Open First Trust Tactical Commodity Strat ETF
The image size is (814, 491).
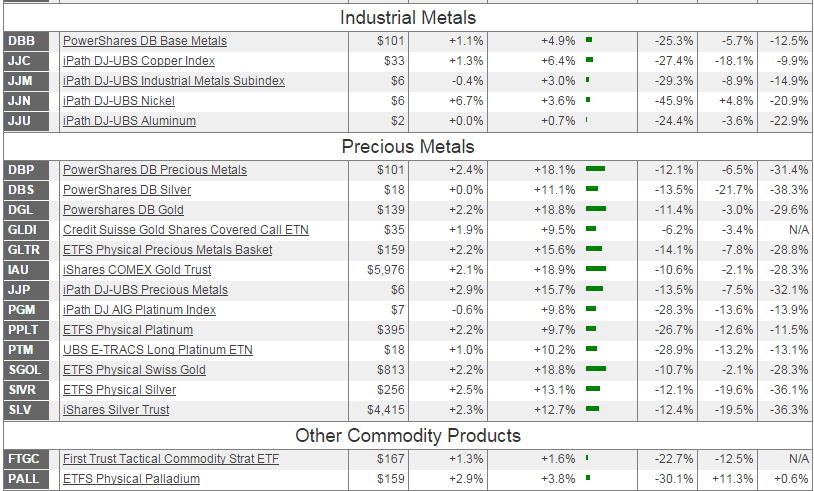coord(171,459)
